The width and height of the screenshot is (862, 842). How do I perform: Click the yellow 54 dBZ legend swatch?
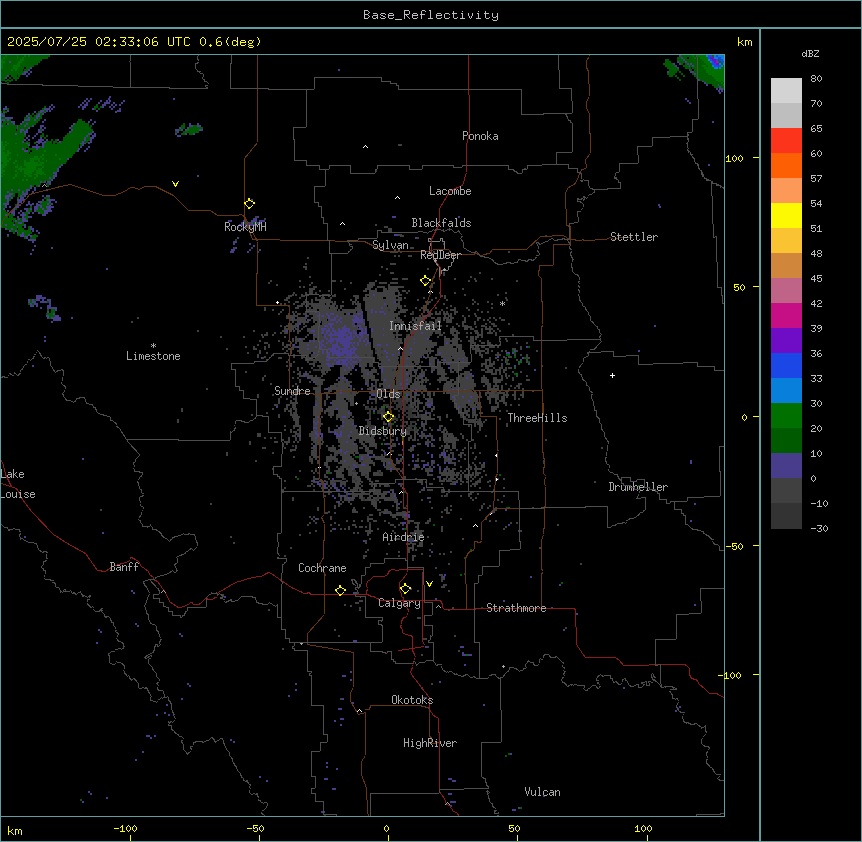(x=786, y=215)
